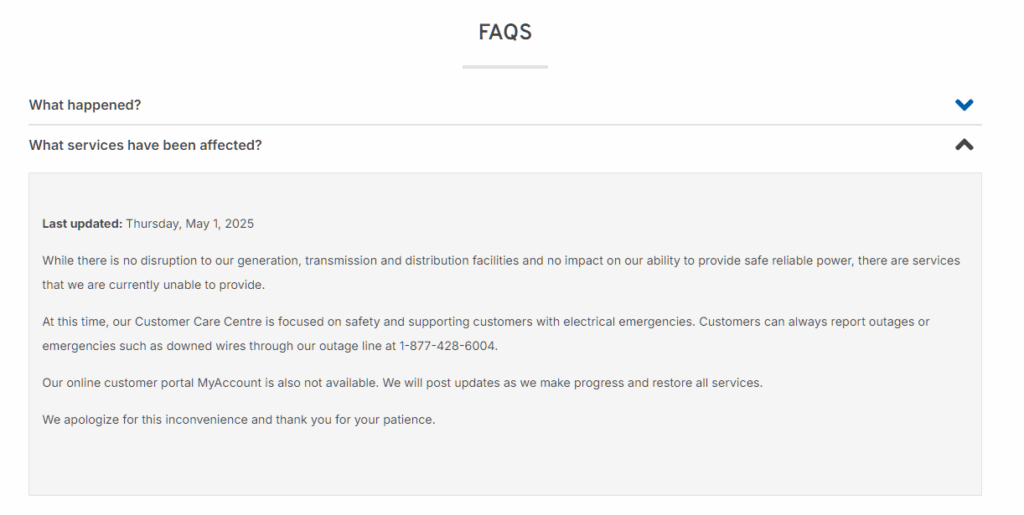The width and height of the screenshot is (1024, 515).
Task: Click the "What services have been affected?" question
Action: point(145,145)
